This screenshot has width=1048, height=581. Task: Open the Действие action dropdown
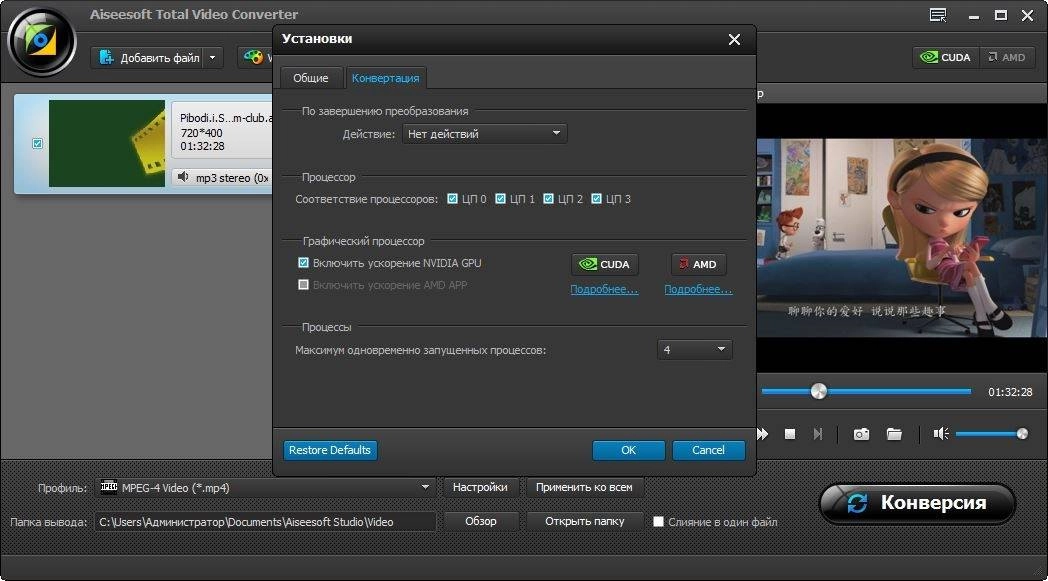[x=485, y=134]
